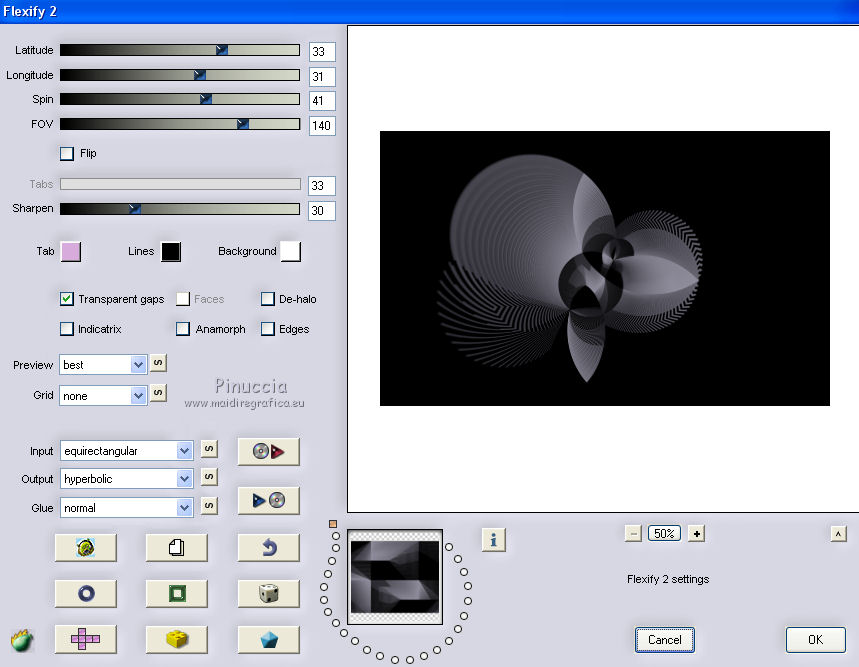Pick the pink Tab color swatch
Screen dimensions: 859x667
pos(71,251)
